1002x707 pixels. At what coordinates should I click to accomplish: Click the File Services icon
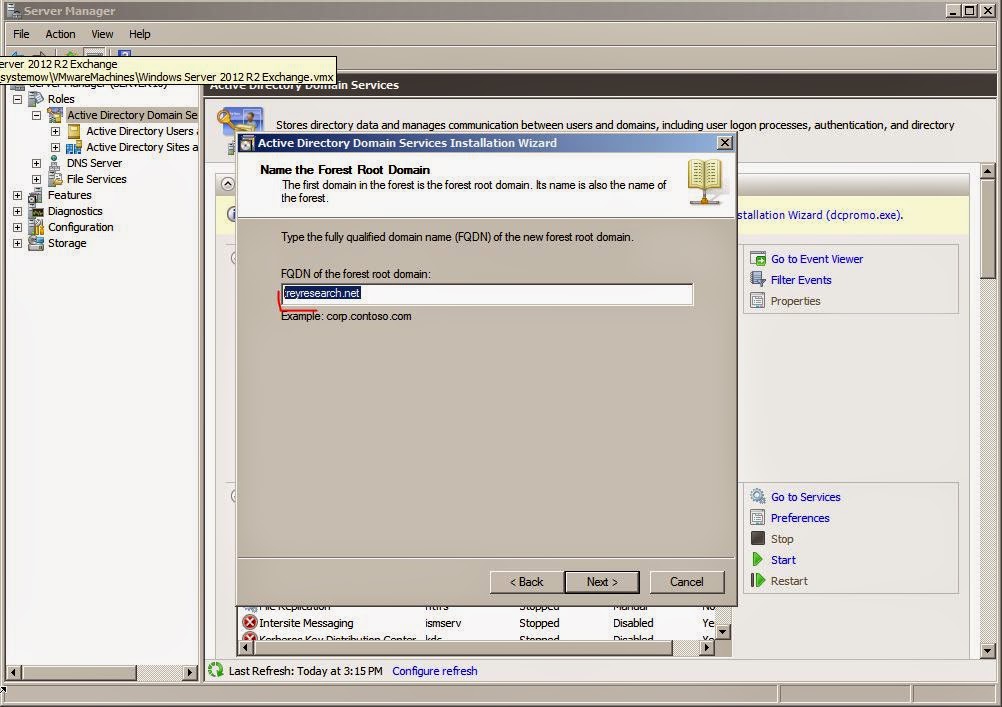pyautogui.click(x=55, y=179)
